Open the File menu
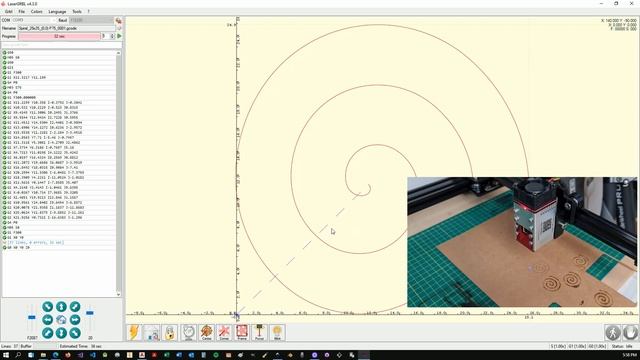 [x=22, y=11]
